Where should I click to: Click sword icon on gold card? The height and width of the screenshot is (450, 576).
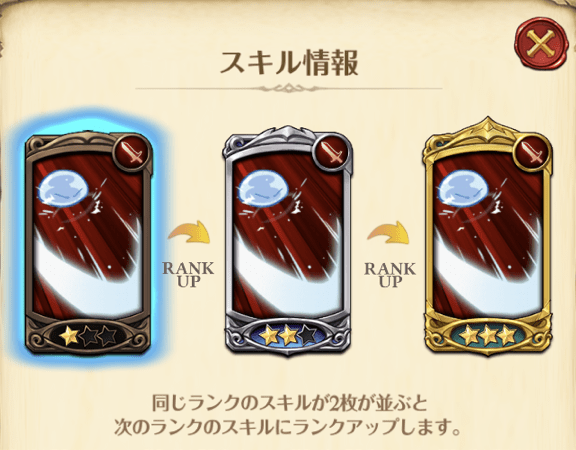533,151
